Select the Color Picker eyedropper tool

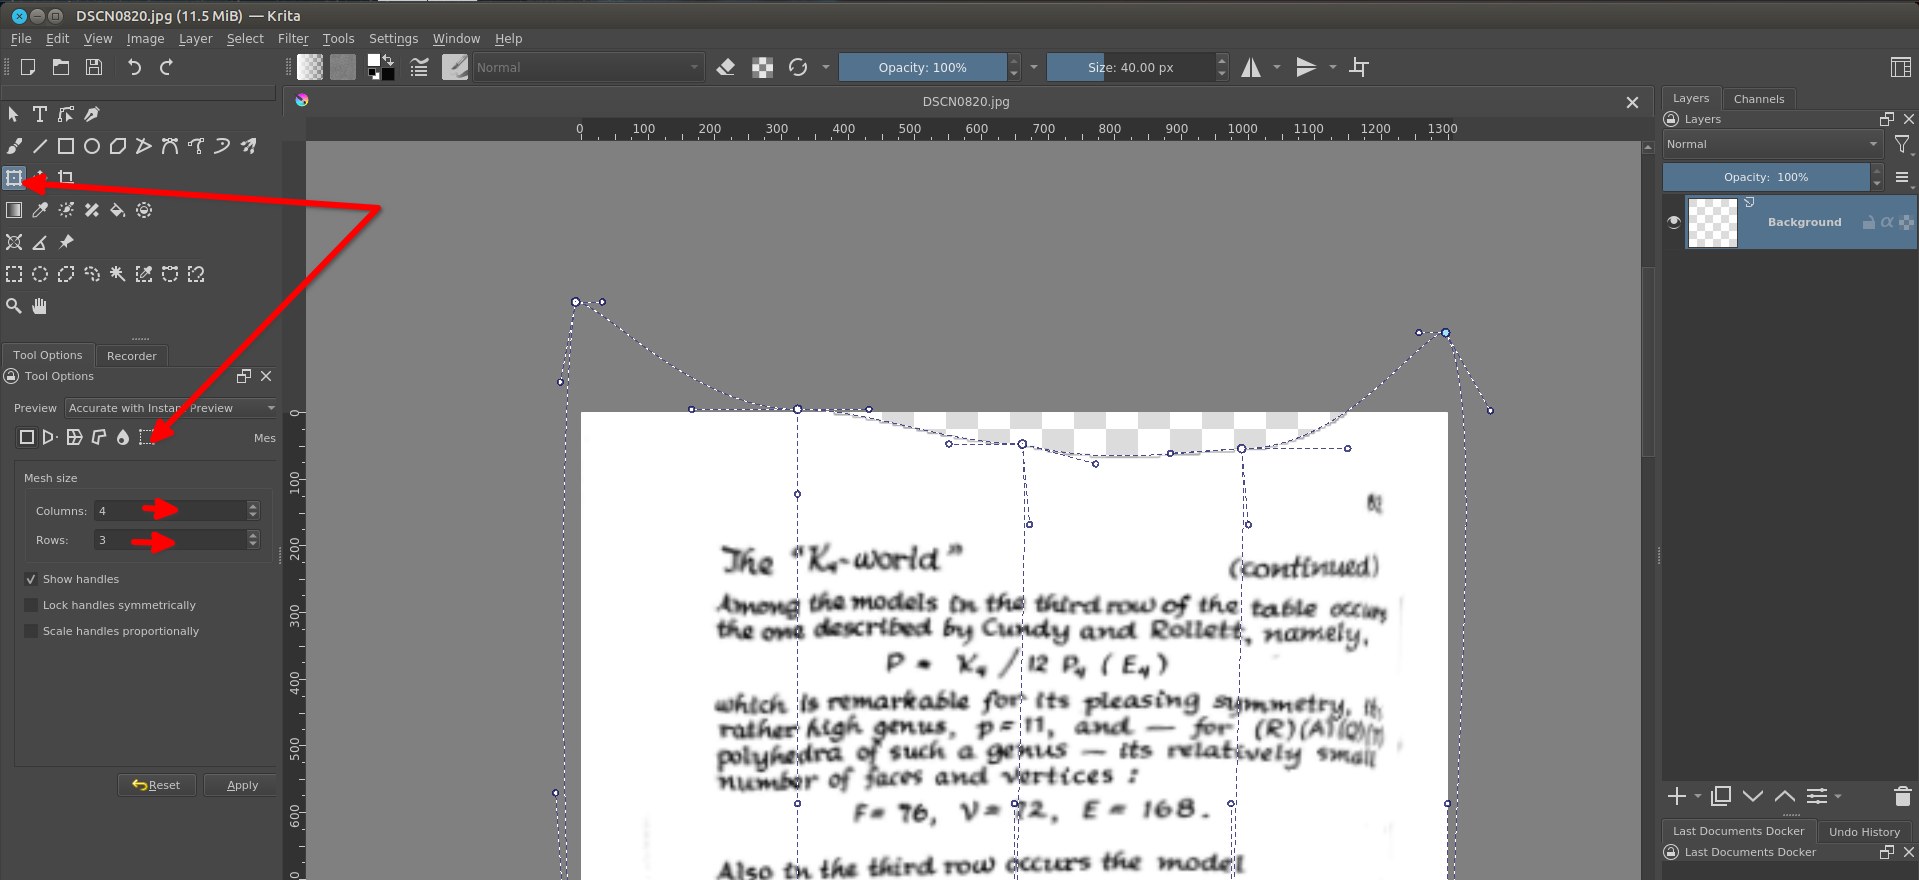[40, 210]
